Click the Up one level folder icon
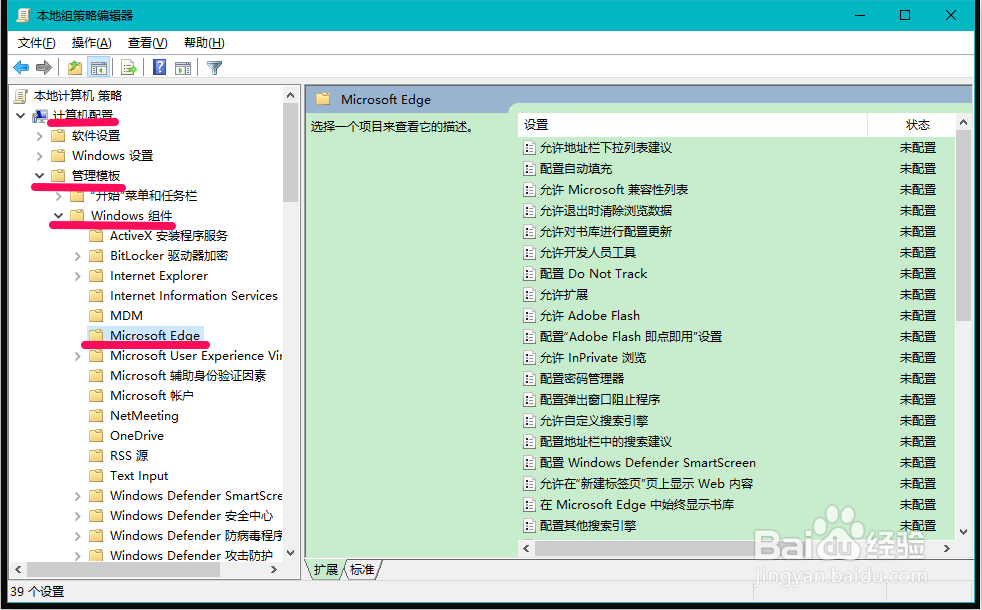The image size is (982, 610). pos(75,68)
